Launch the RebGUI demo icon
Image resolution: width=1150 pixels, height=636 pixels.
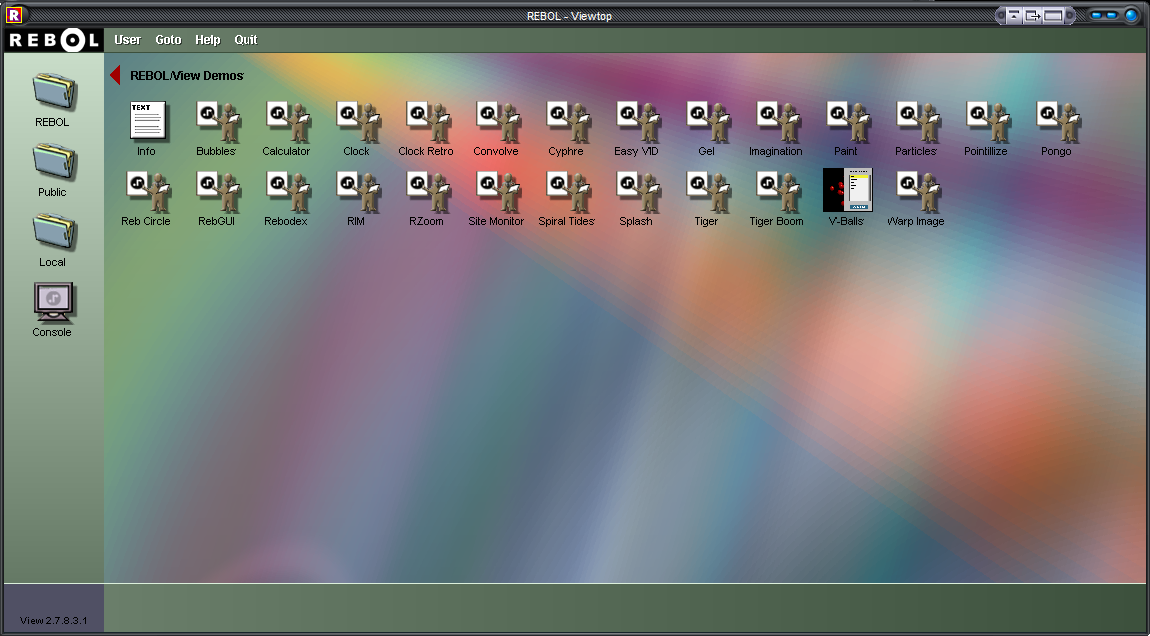point(218,191)
